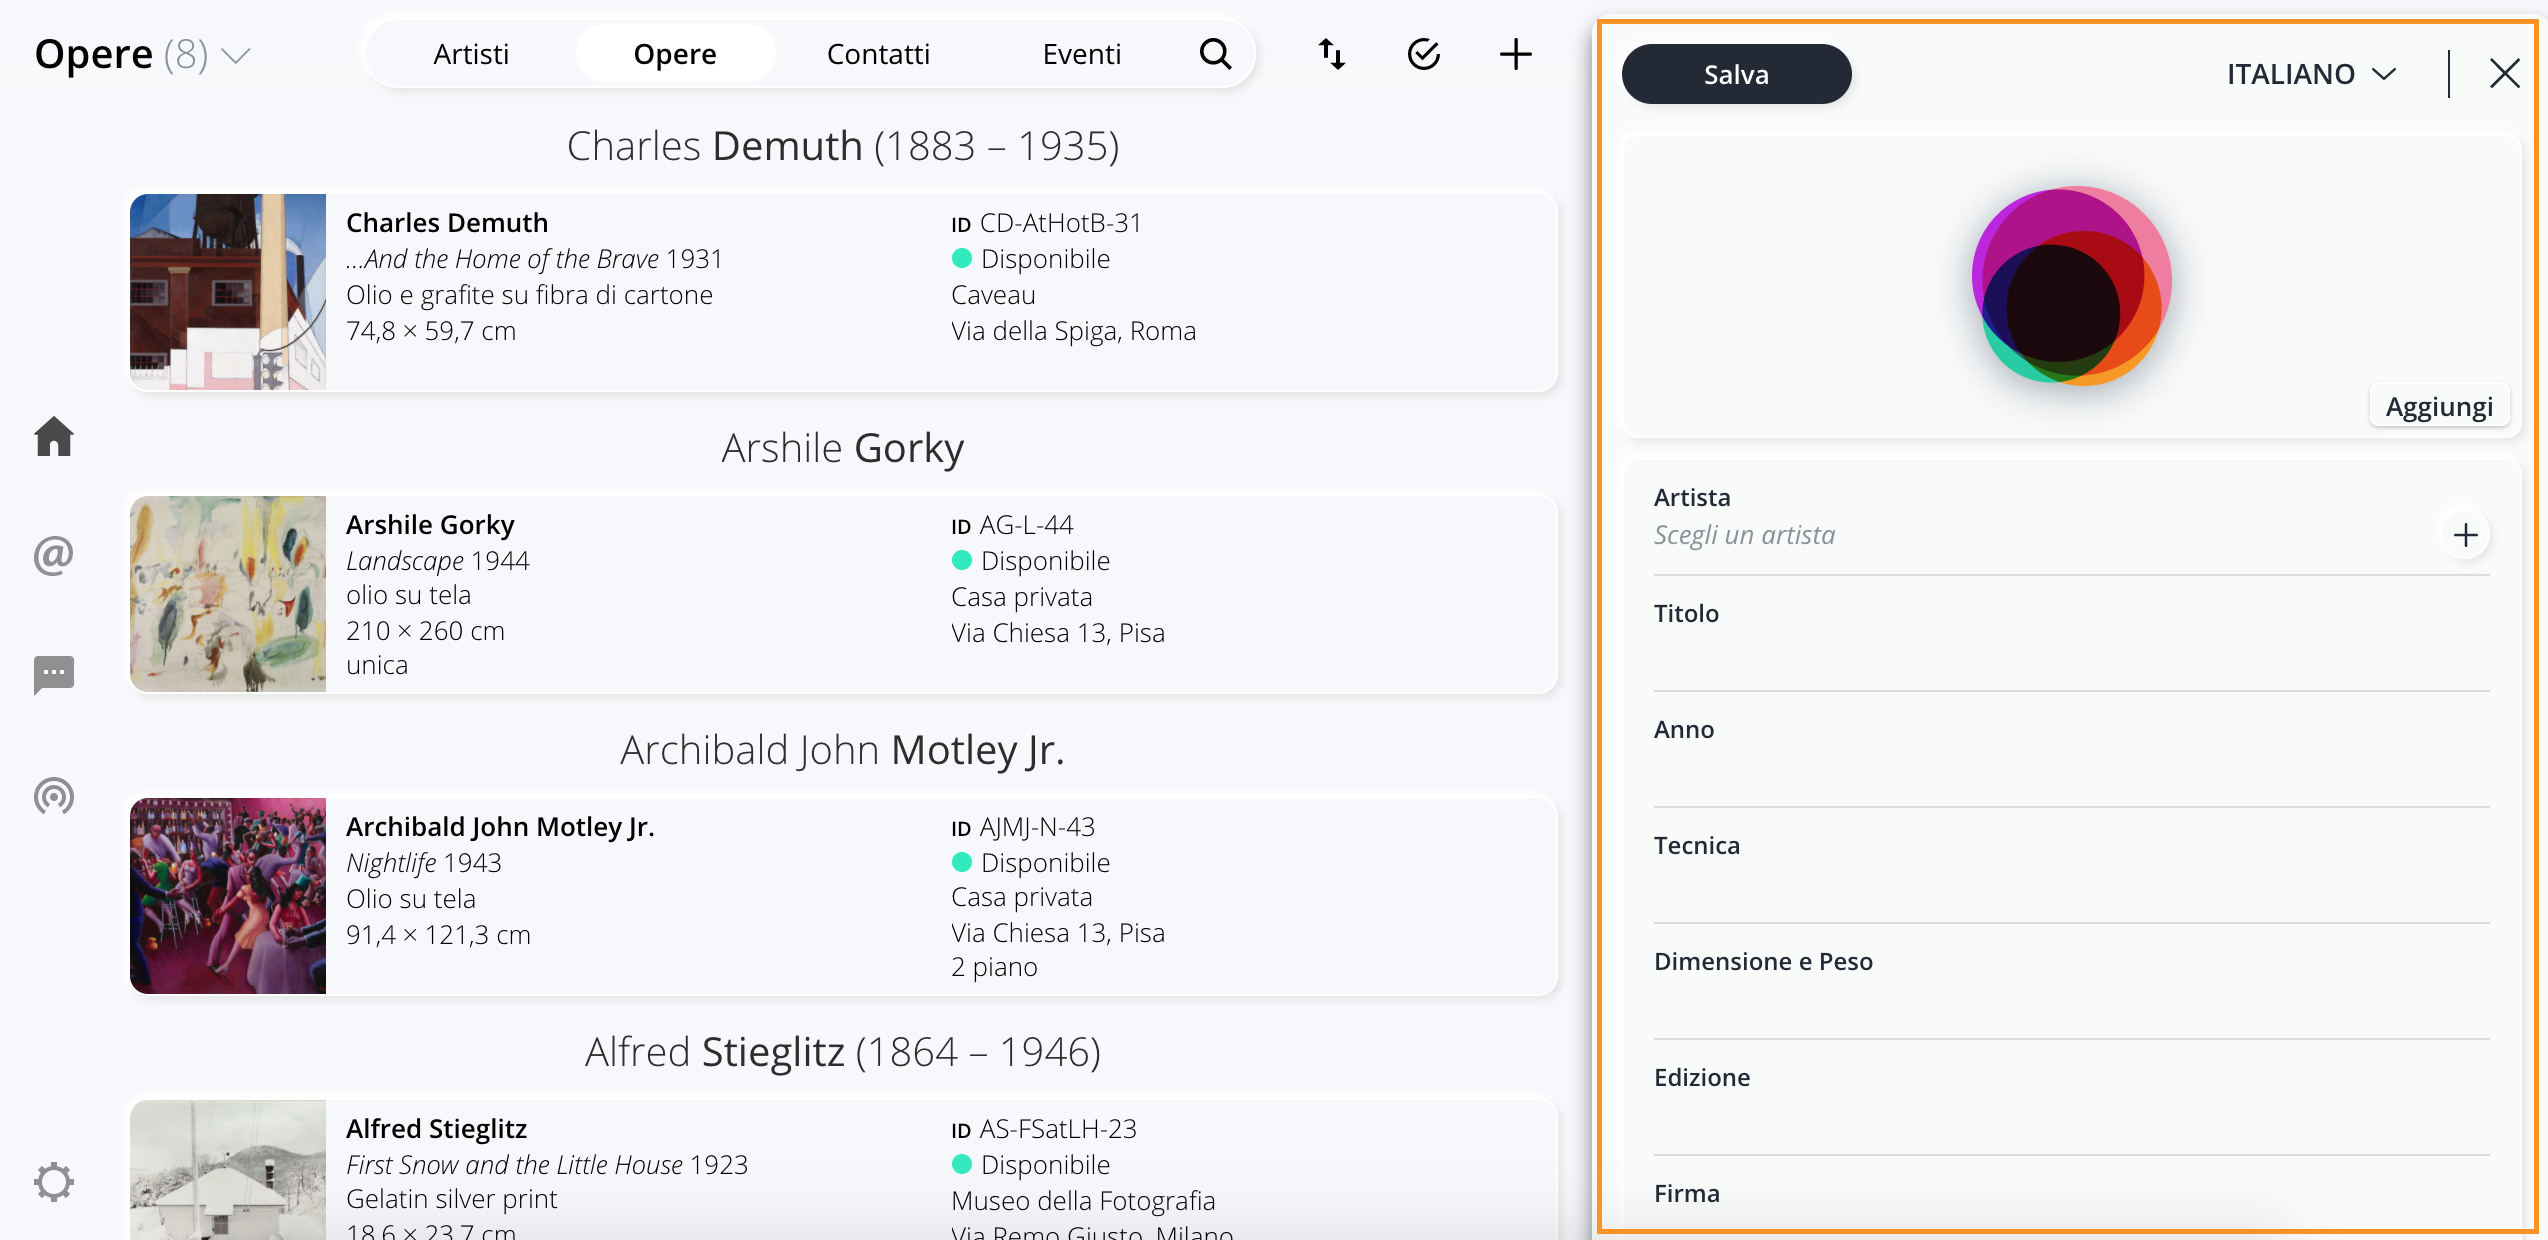This screenshot has width=2548, height=1240.
Task: Click the 2 piano location note
Action: click(994, 967)
